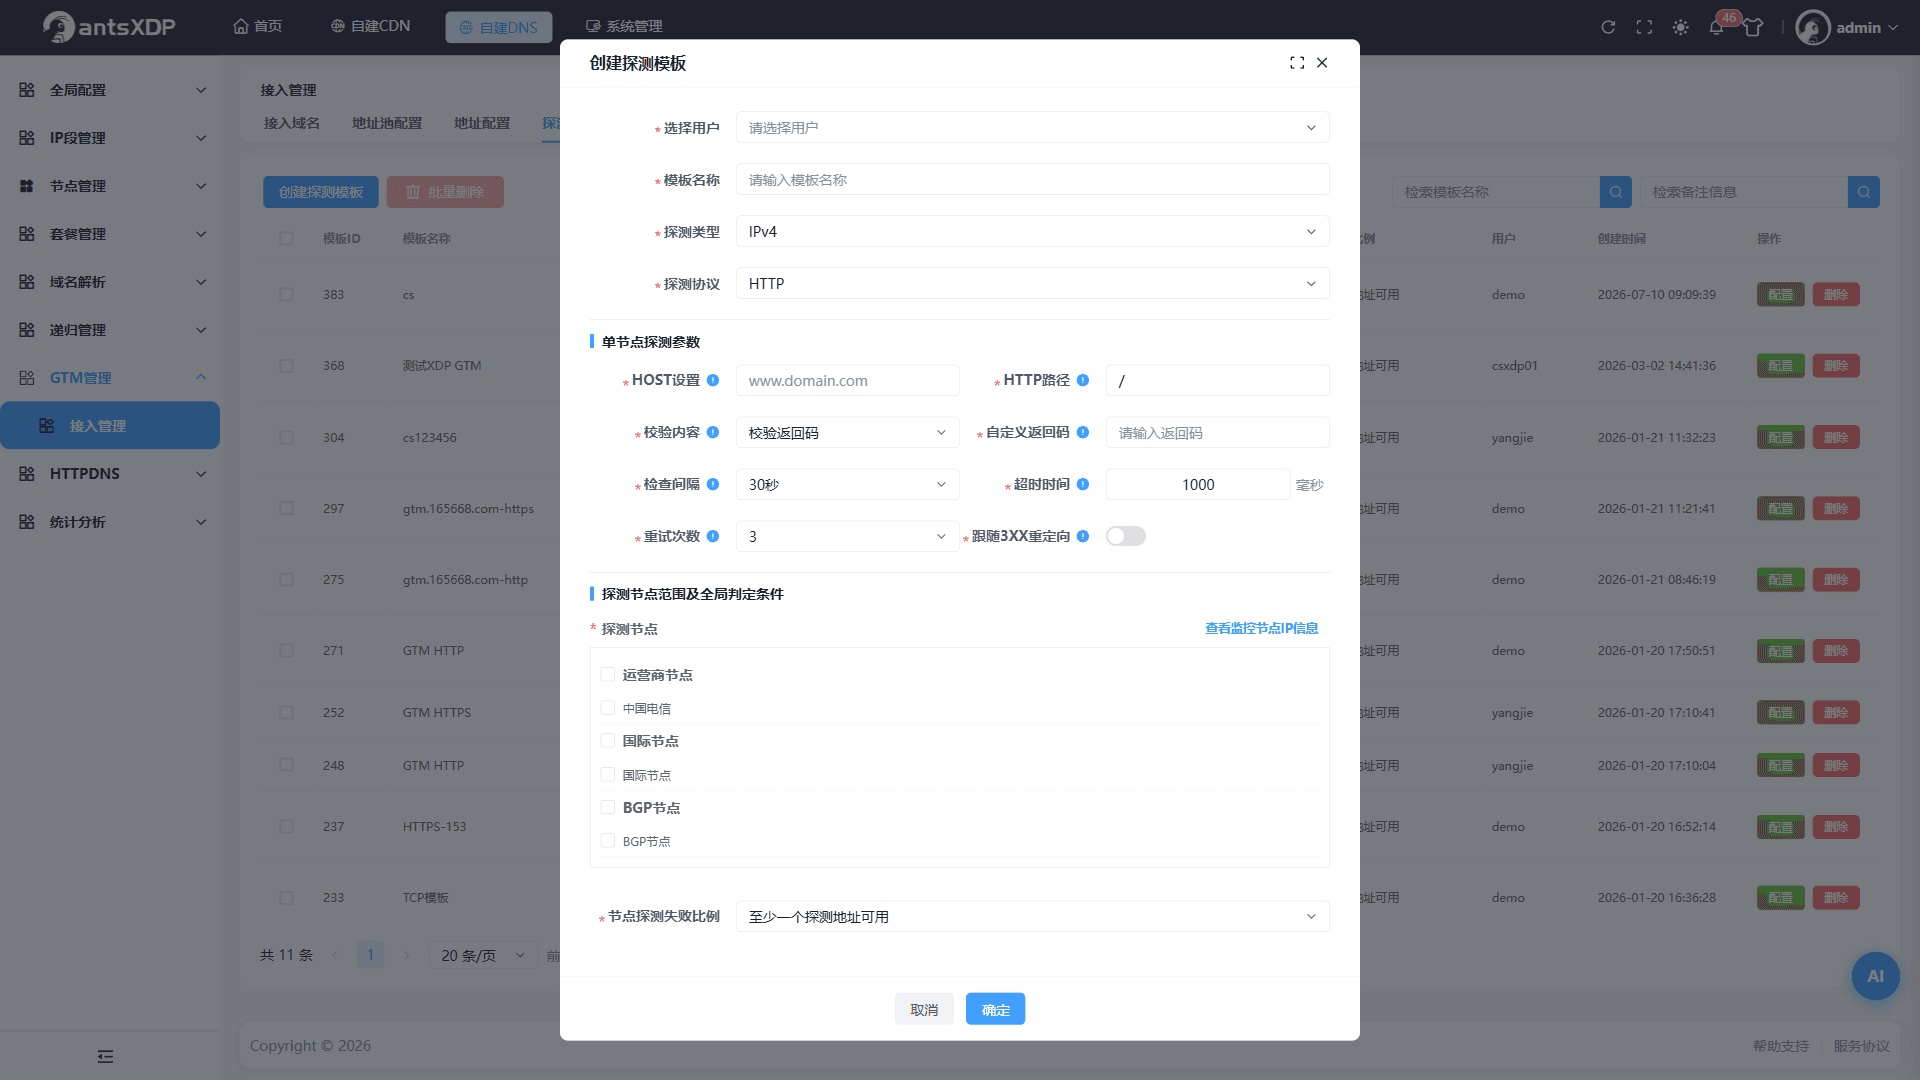The width and height of the screenshot is (1920, 1080).
Task: Open the AI assistant floating button
Action: (1875, 976)
